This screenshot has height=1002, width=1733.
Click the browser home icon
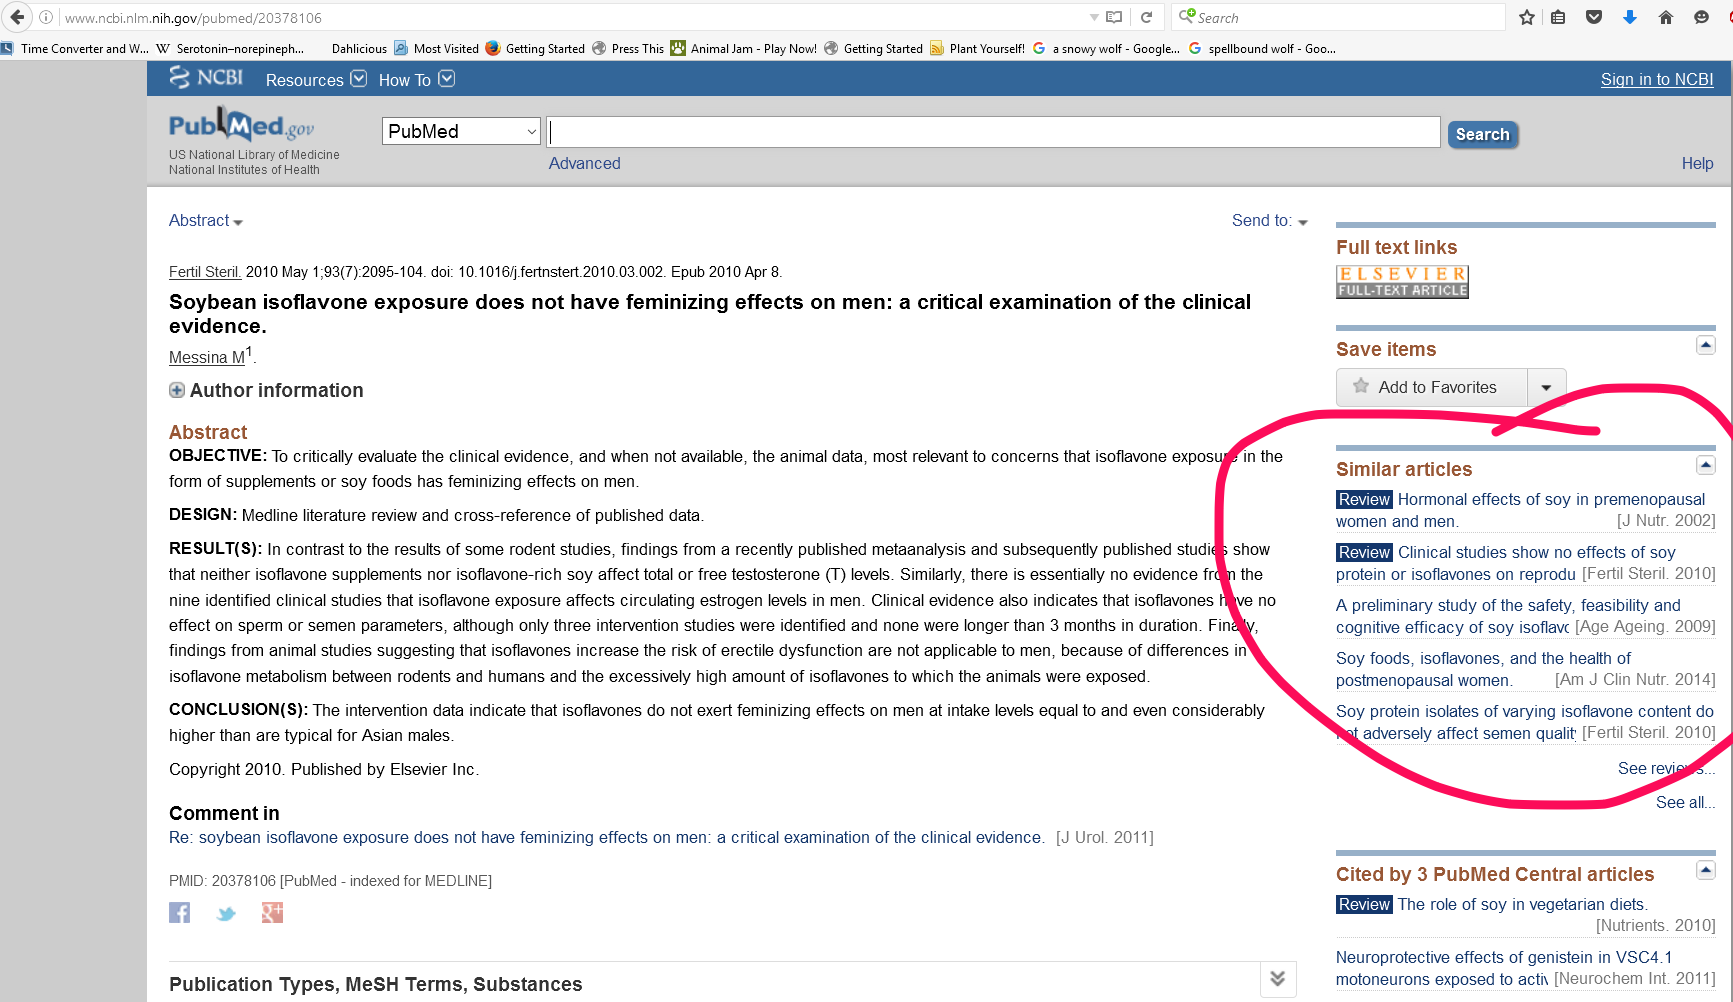(1665, 17)
